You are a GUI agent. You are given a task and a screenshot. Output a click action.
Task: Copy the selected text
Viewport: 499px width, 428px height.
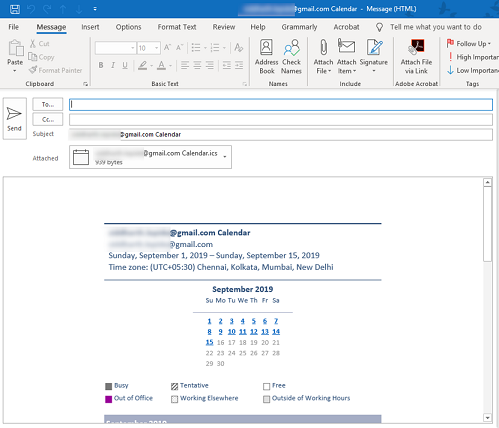41,57
